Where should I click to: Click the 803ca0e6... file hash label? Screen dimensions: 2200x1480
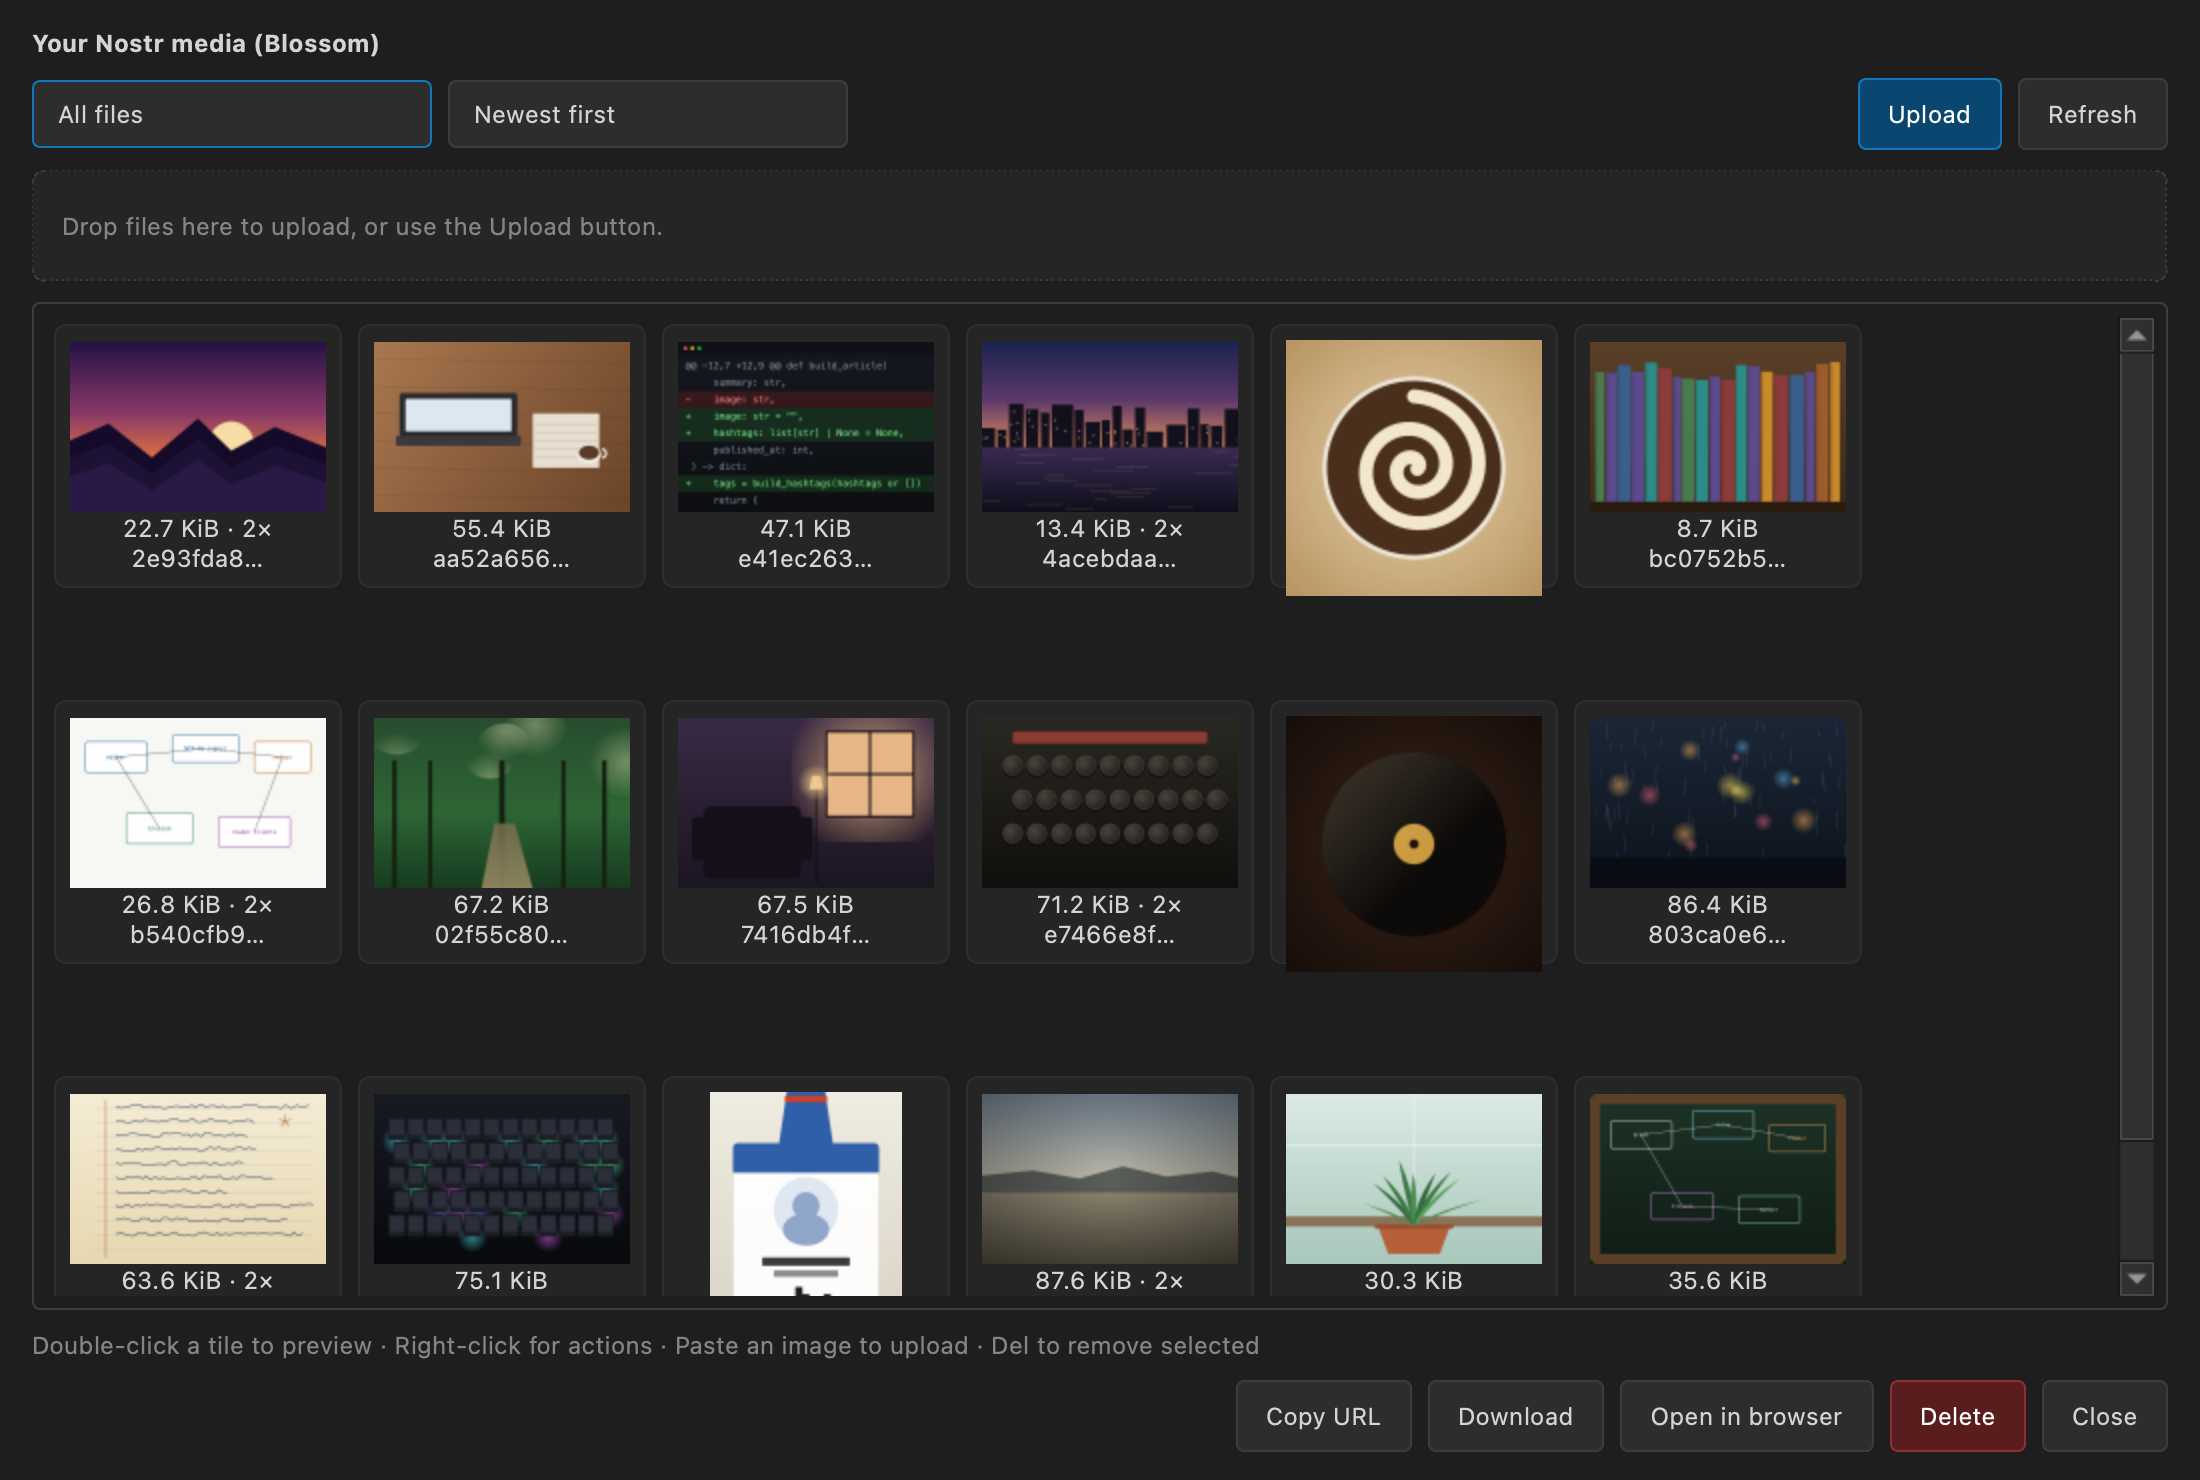1718,935
